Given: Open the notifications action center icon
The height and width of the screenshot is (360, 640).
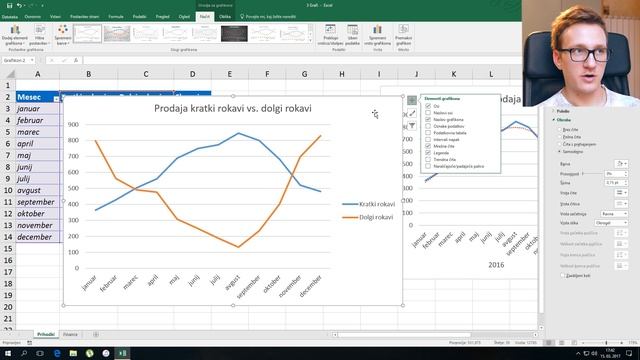Looking at the screenshot, I should pyautogui.click(x=629, y=353).
